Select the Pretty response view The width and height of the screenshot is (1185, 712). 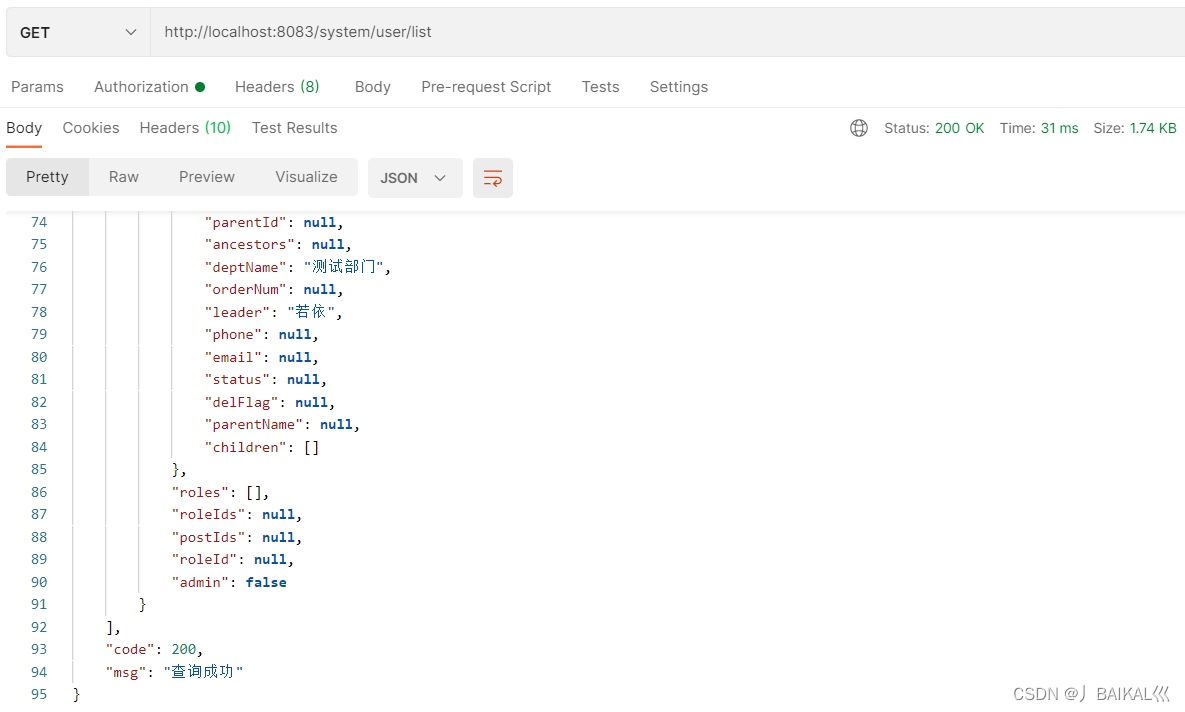[47, 177]
